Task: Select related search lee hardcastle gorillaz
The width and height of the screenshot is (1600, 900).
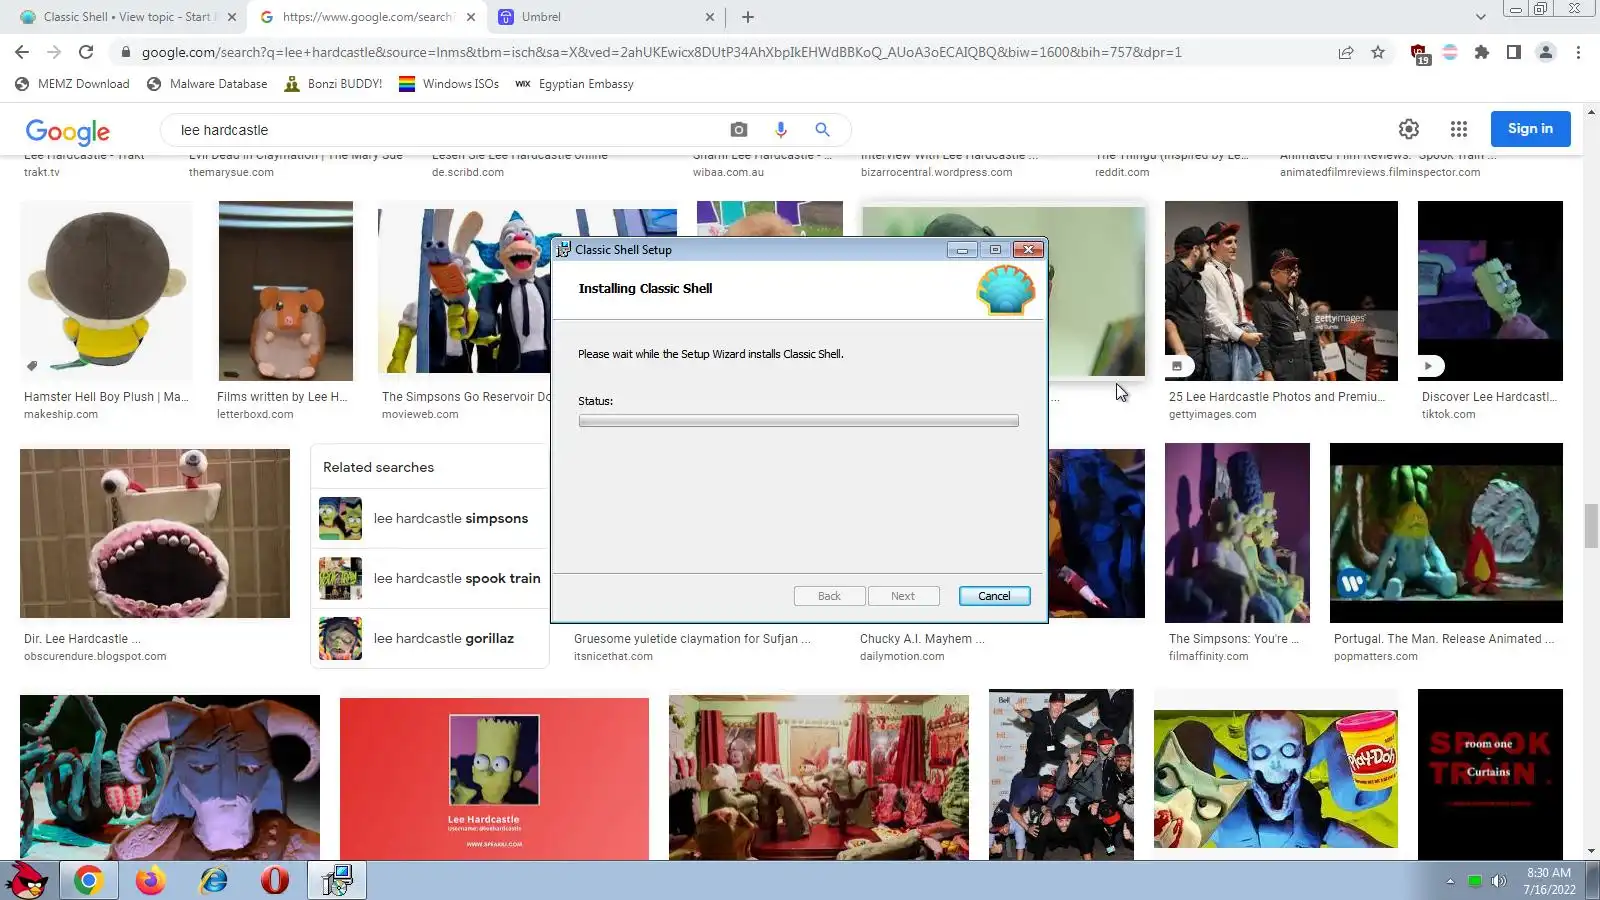Action: coord(430,638)
